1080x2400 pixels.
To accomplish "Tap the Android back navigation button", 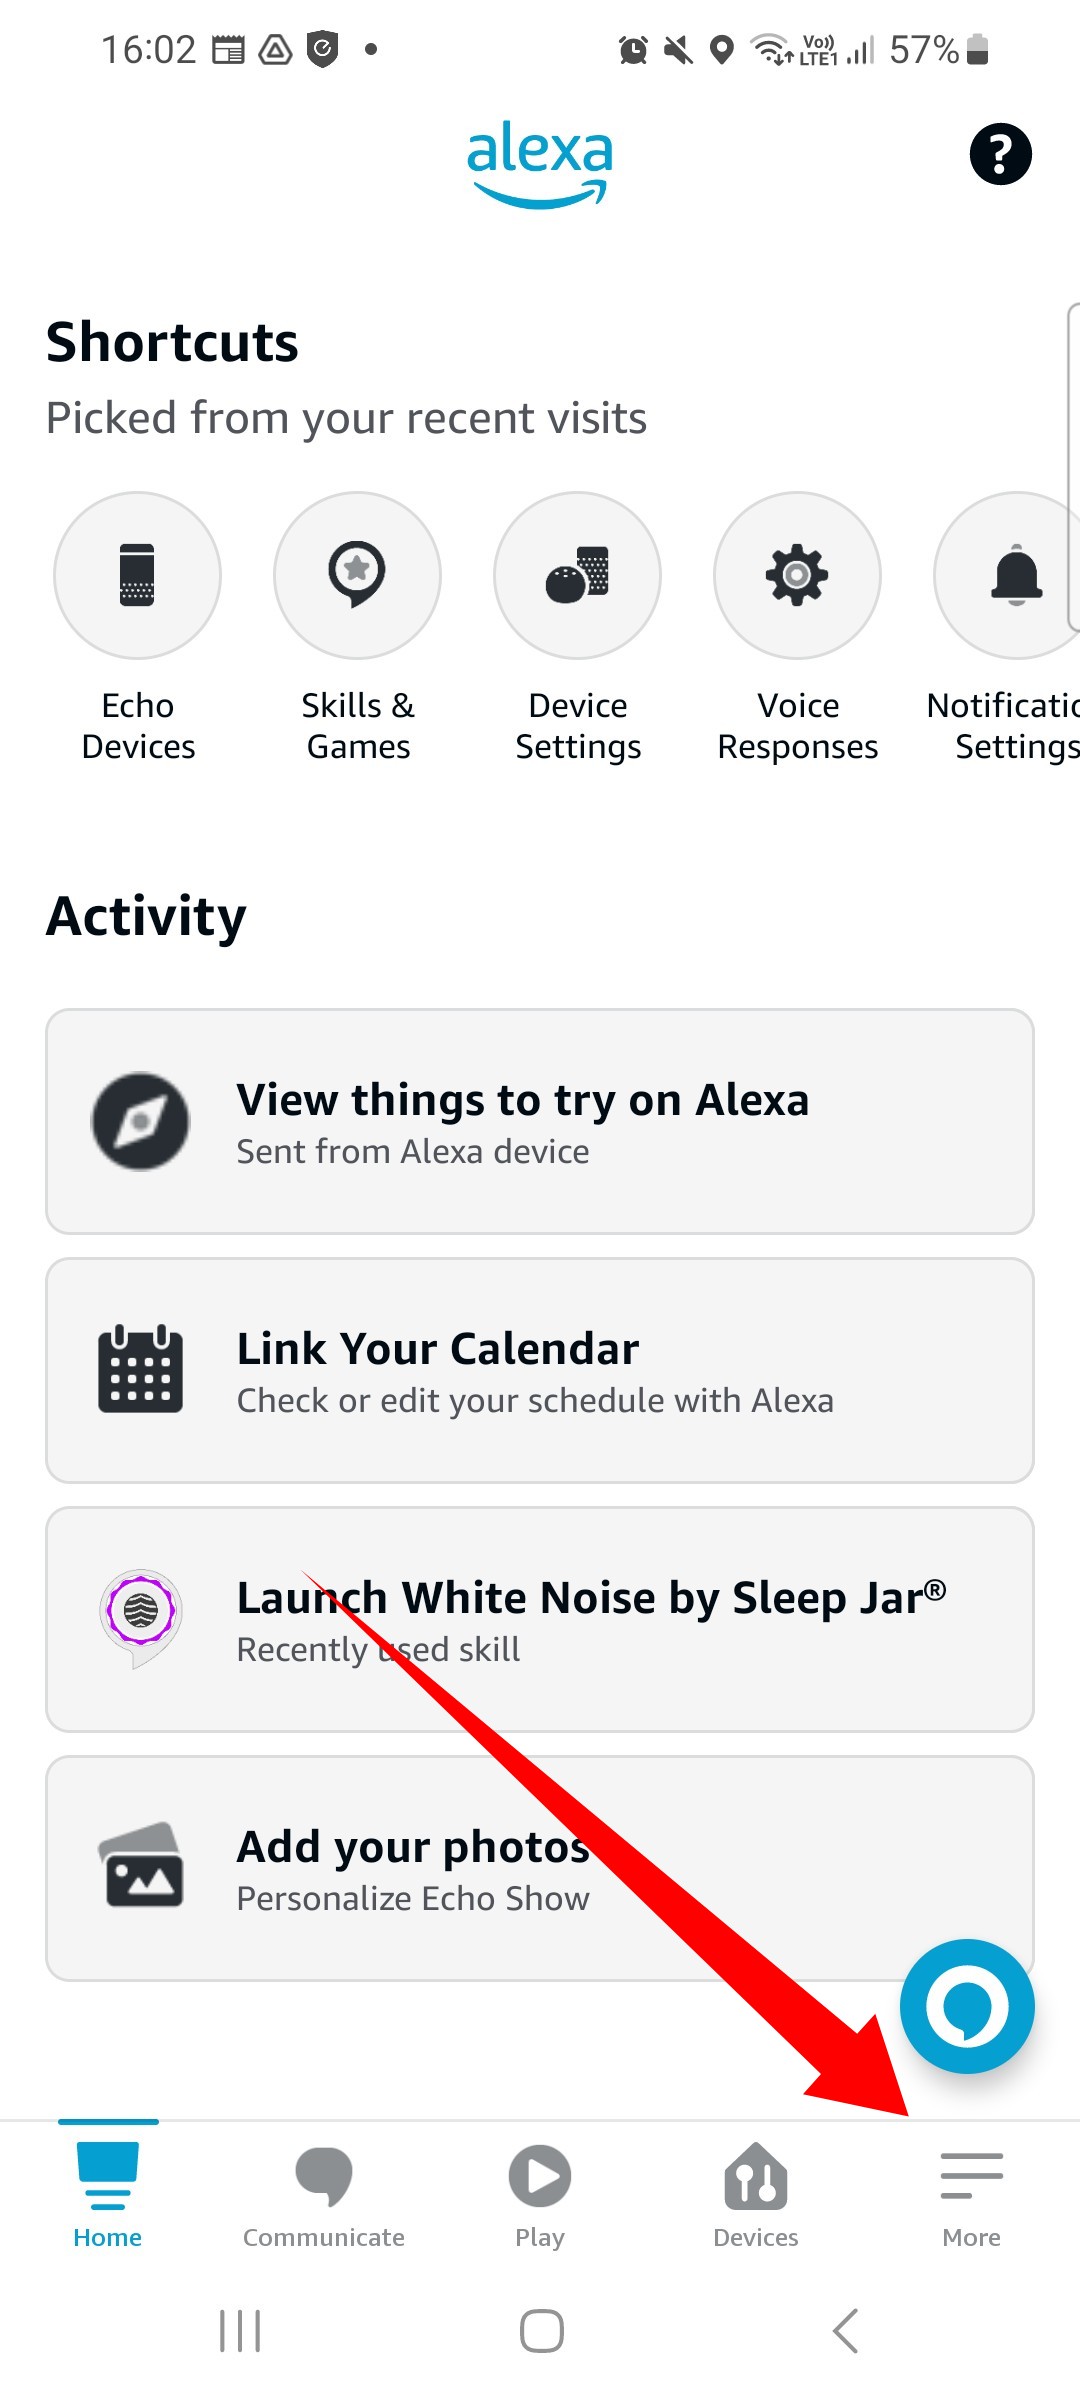I will click(845, 2331).
